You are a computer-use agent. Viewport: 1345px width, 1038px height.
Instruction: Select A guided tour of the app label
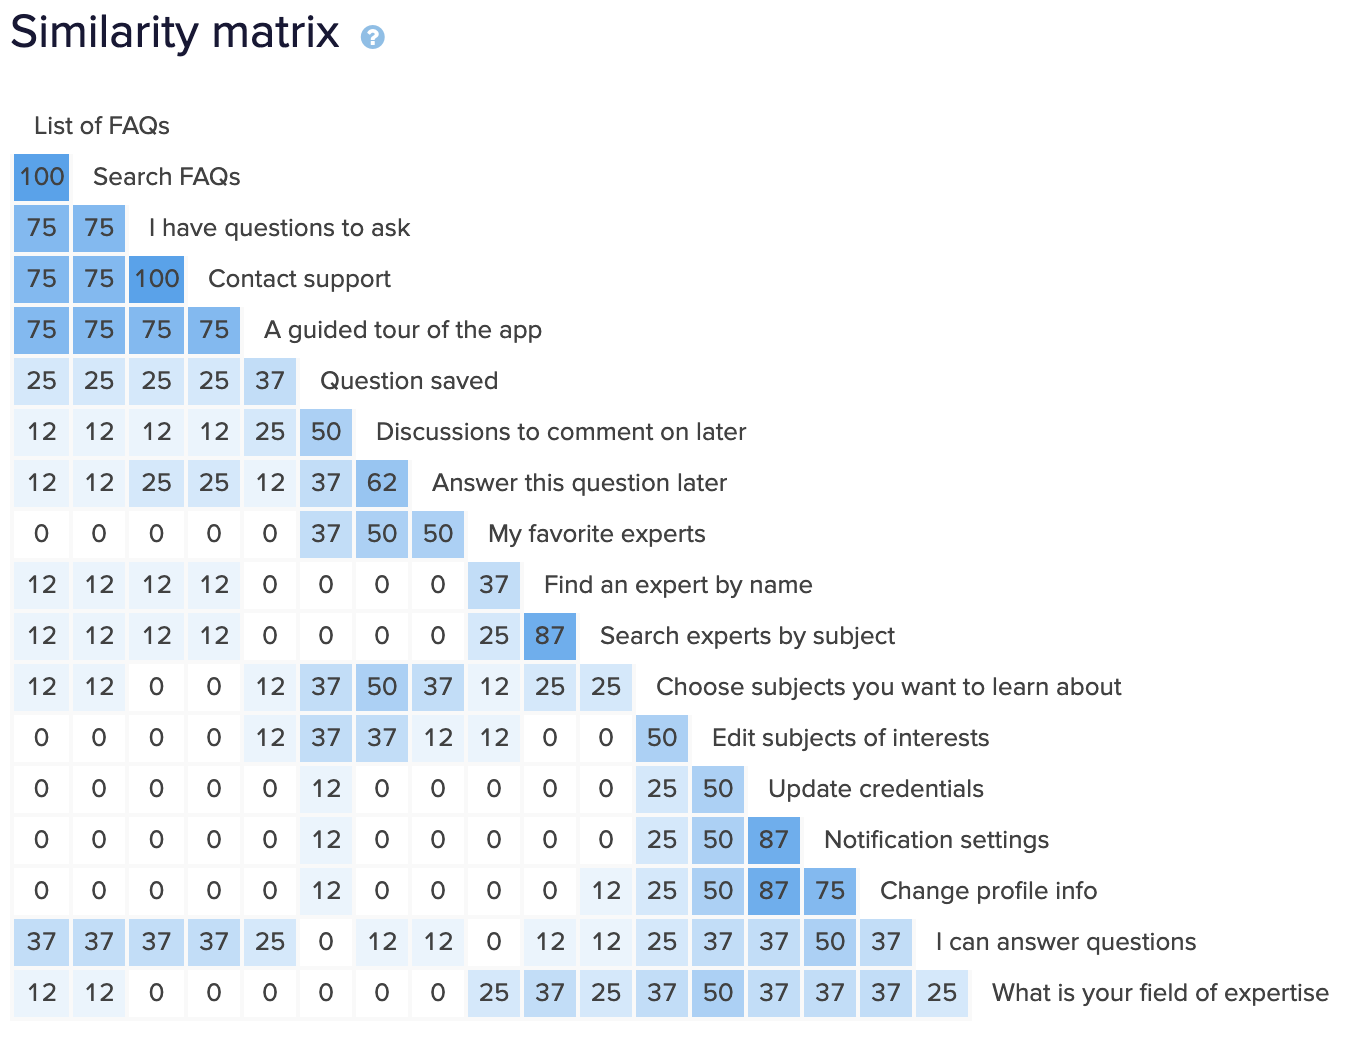(x=402, y=330)
